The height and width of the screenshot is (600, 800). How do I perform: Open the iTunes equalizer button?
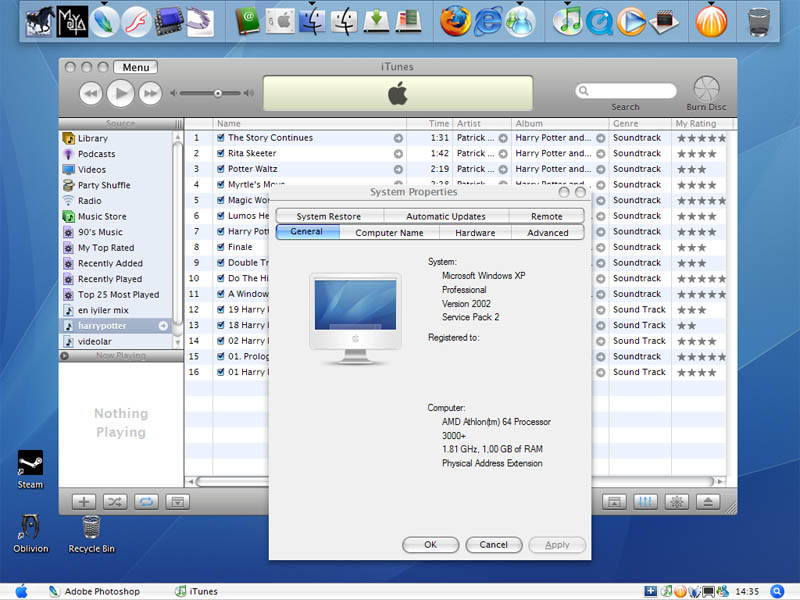tap(645, 502)
